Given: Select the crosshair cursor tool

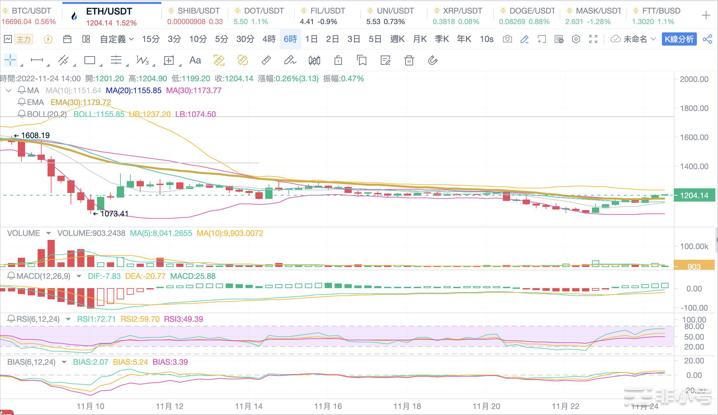Looking at the screenshot, I should point(10,60).
